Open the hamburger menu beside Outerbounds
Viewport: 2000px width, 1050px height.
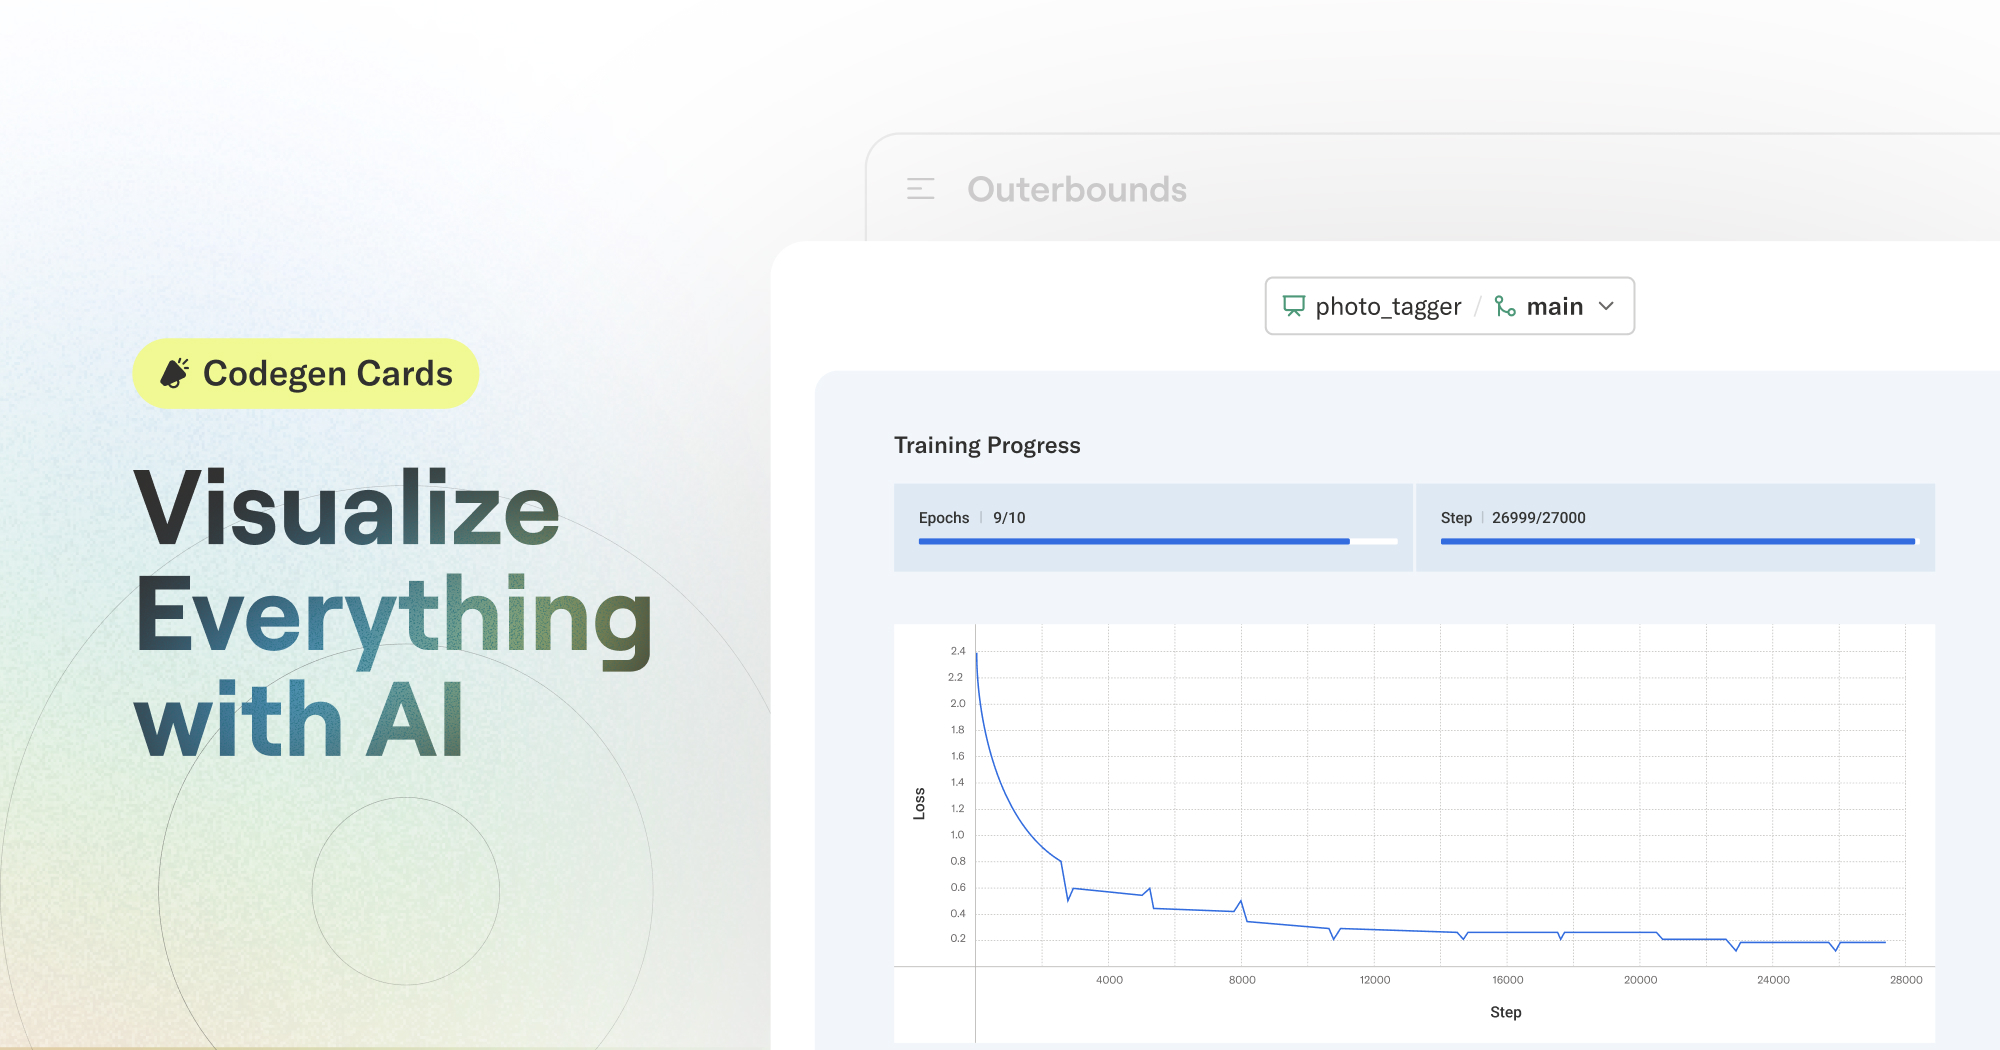point(920,188)
